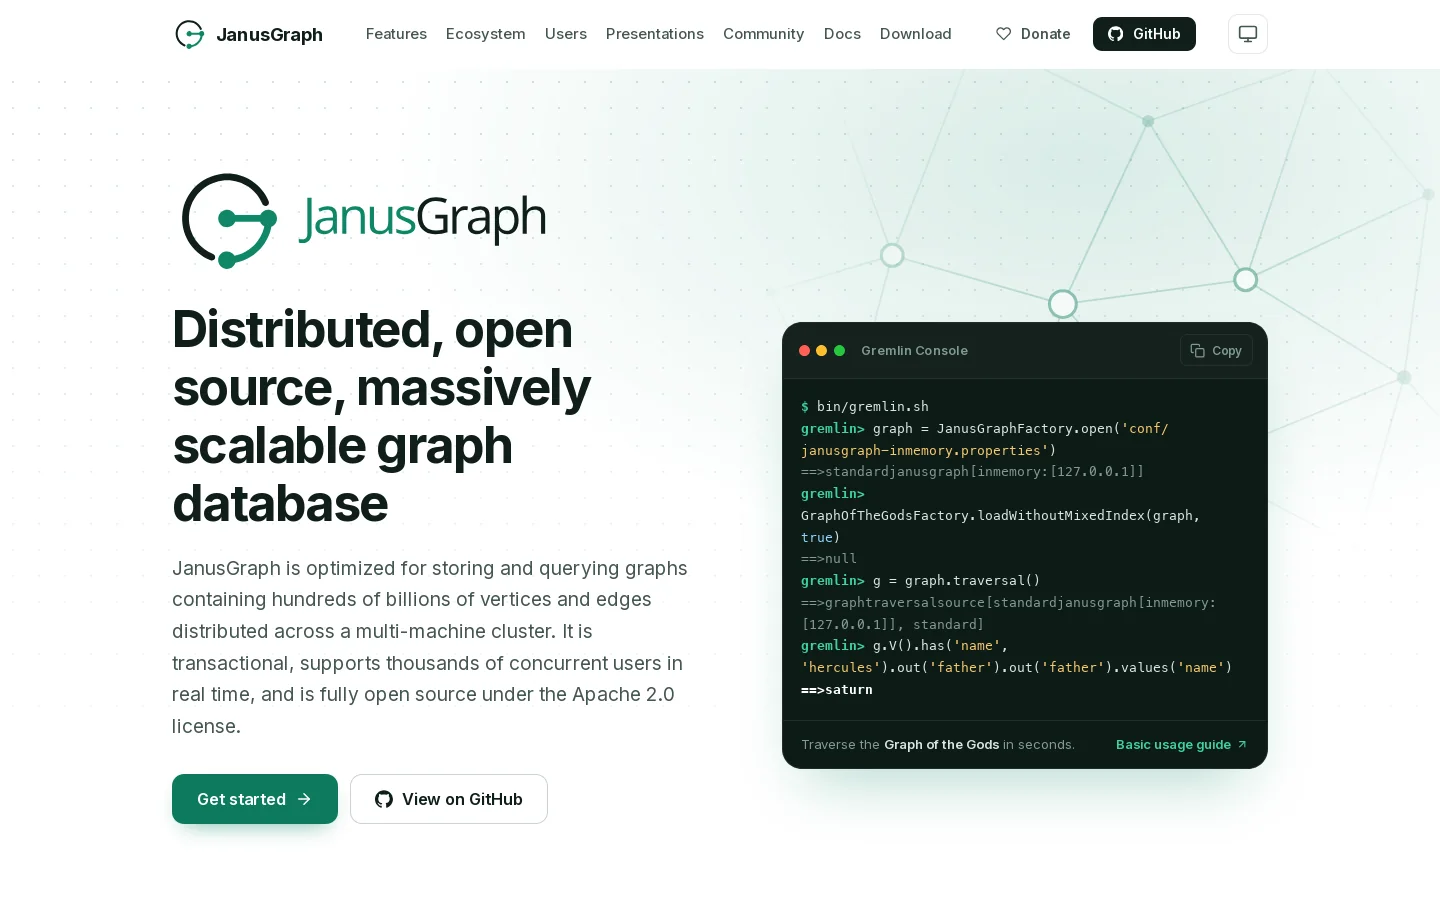
Task: Open the Presentations nav link
Action: click(x=655, y=34)
